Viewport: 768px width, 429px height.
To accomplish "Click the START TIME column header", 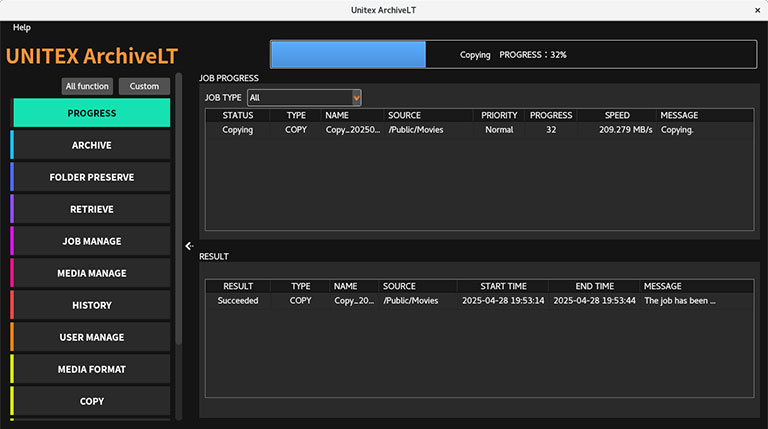I will pos(503,286).
